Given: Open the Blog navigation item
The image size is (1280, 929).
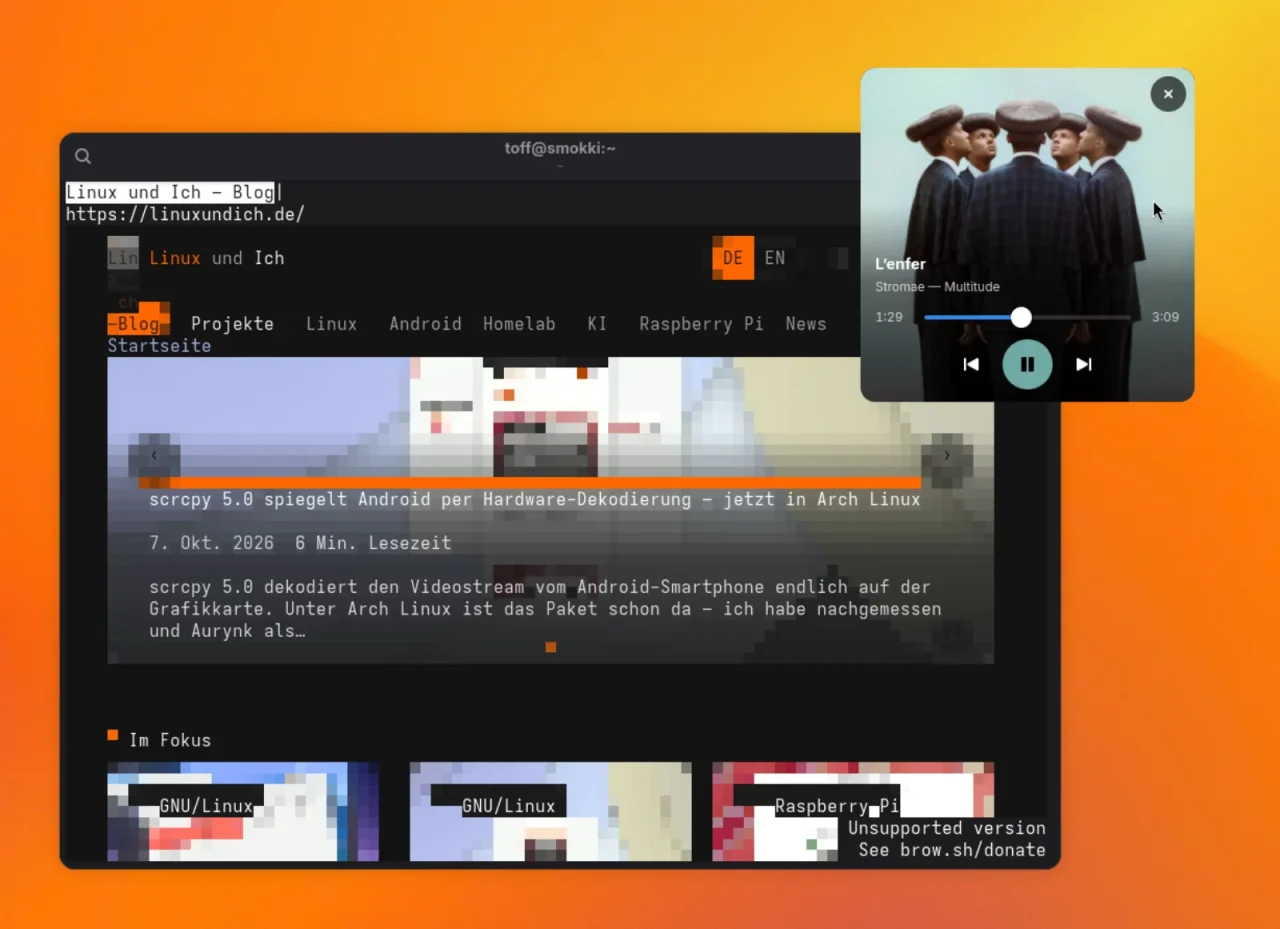Looking at the screenshot, I should [x=138, y=324].
